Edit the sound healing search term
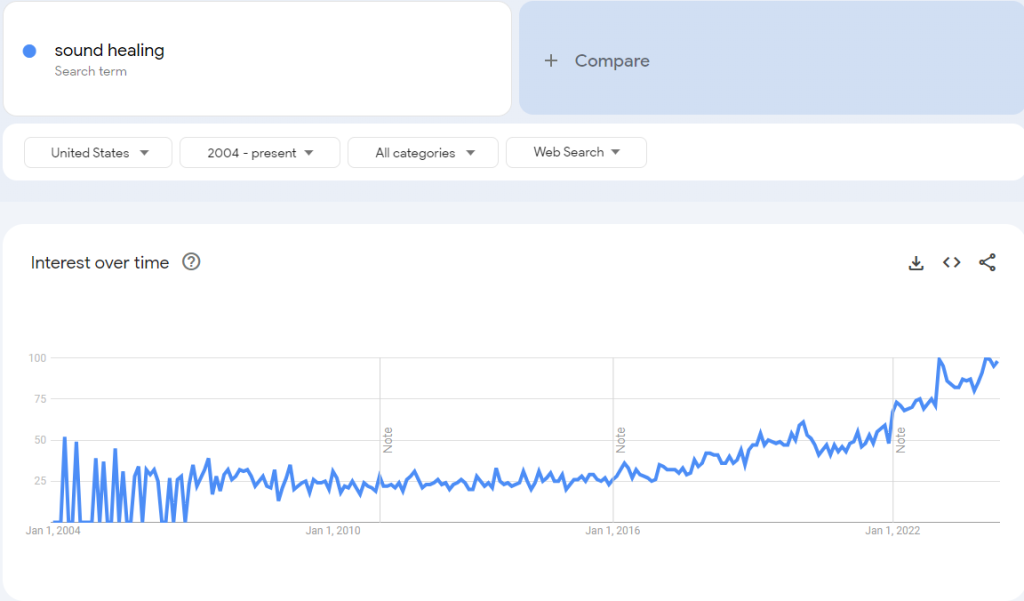Screen dimensions: 1024x601 point(109,50)
